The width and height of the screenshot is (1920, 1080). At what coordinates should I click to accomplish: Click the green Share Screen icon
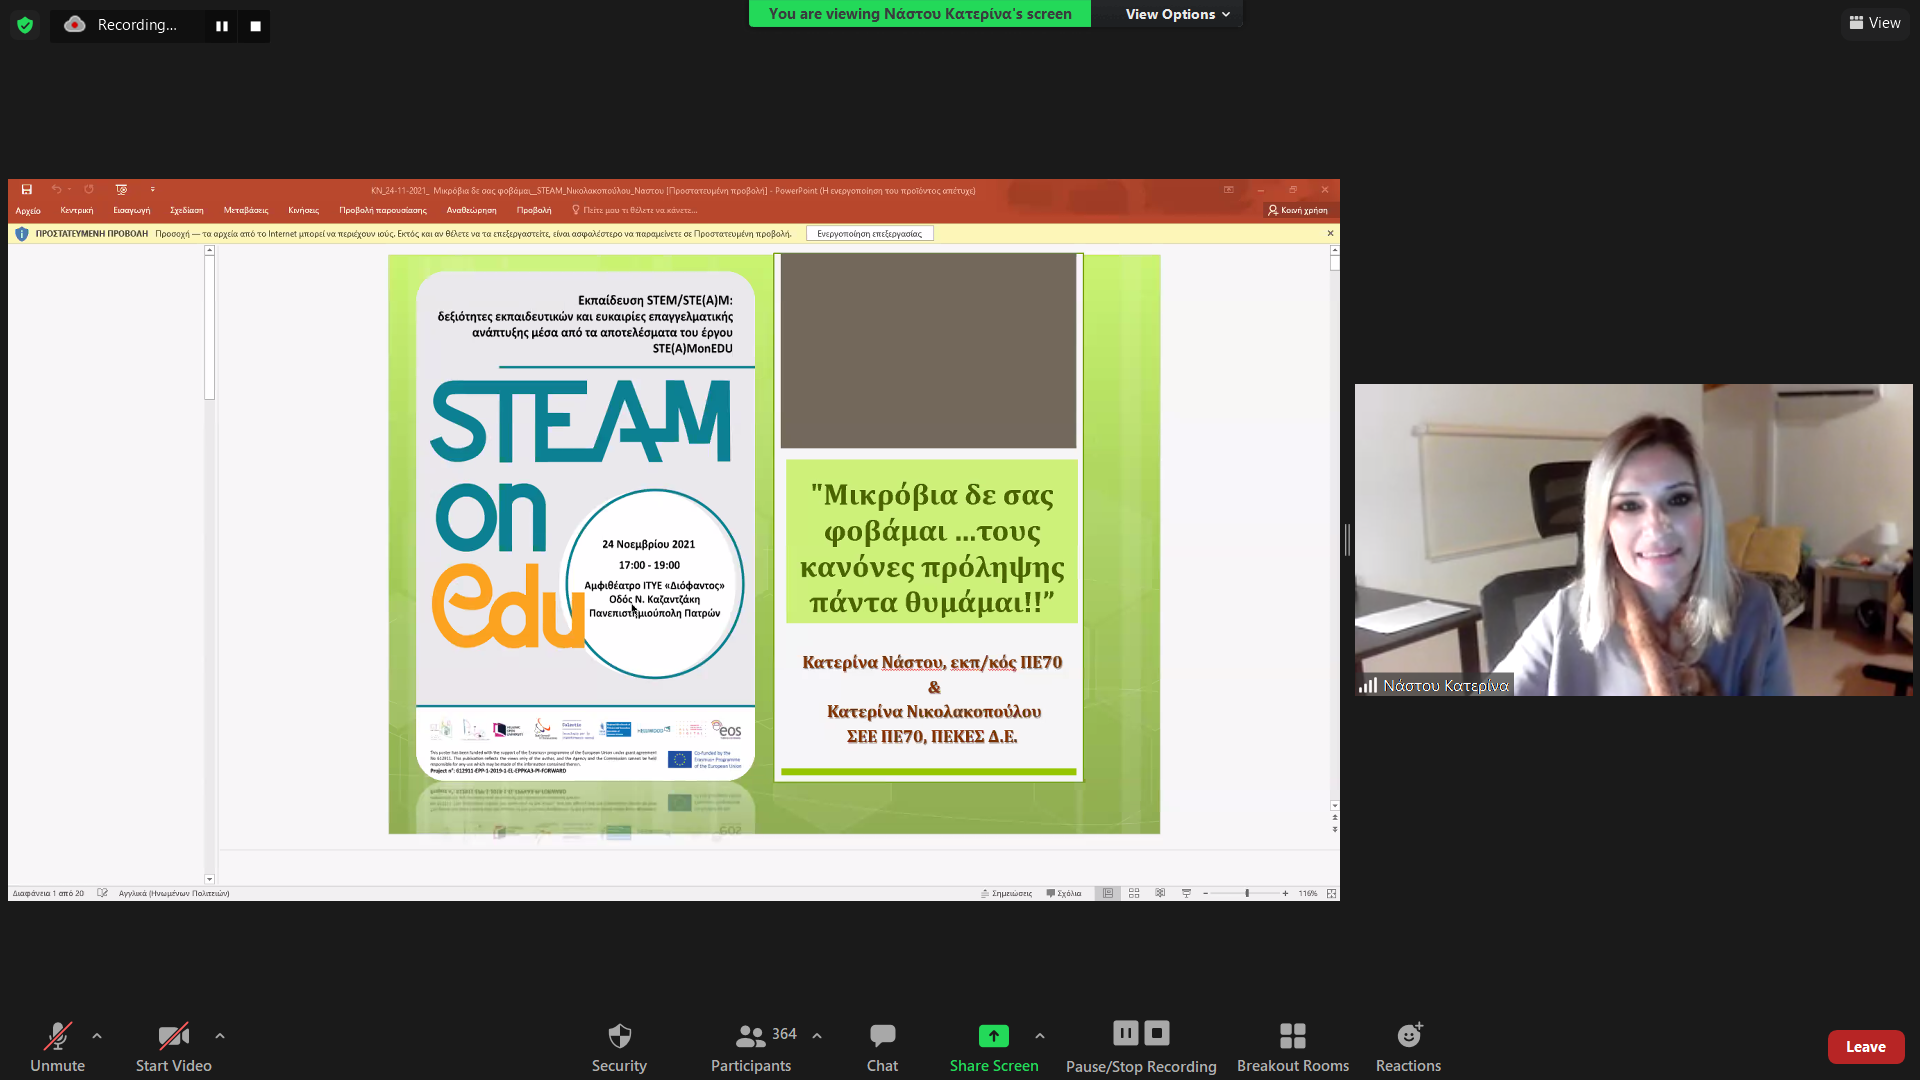pyautogui.click(x=993, y=1036)
